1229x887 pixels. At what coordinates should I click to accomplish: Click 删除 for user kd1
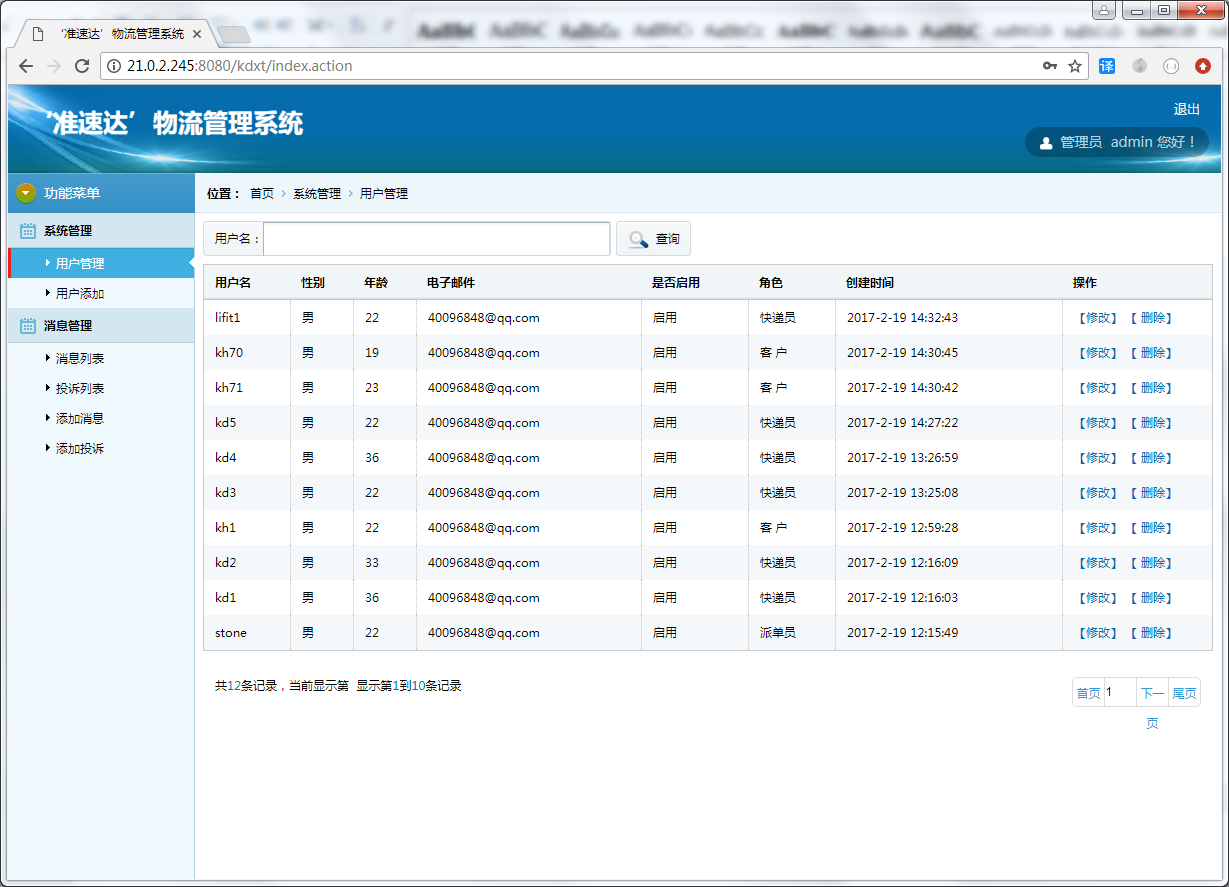(x=1151, y=597)
